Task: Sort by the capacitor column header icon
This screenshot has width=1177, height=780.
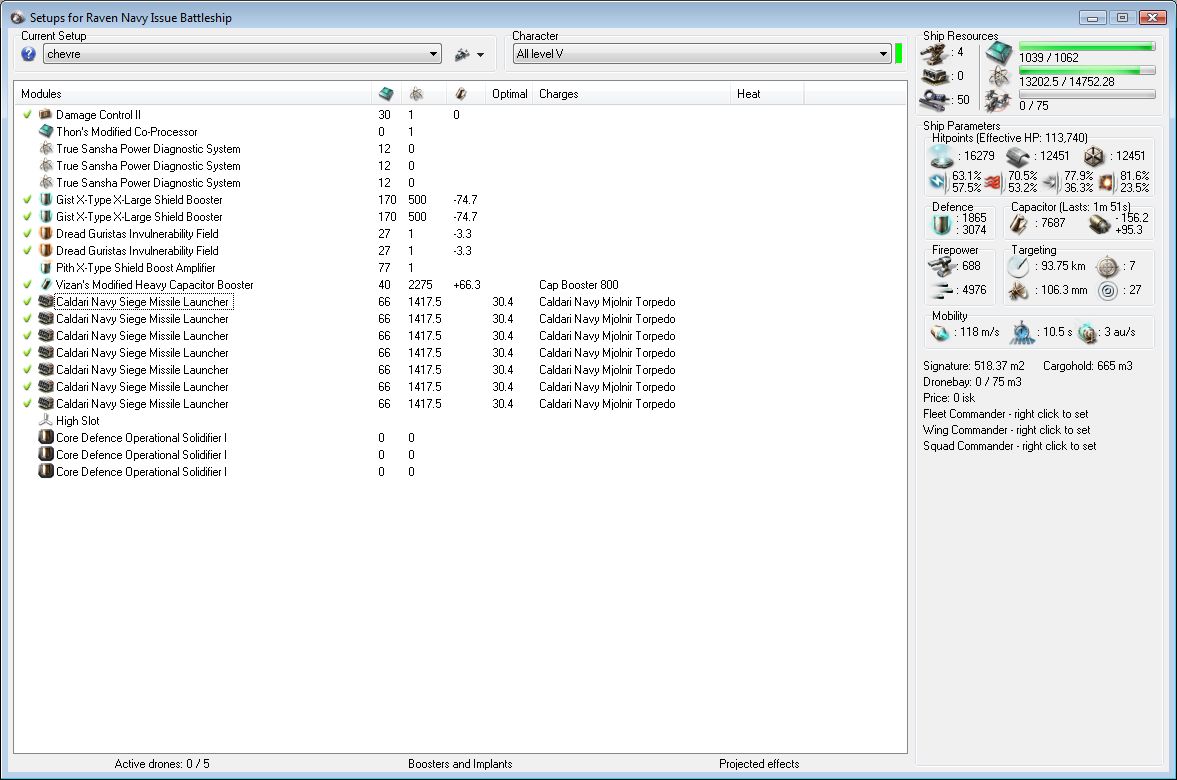Action: coord(461,94)
